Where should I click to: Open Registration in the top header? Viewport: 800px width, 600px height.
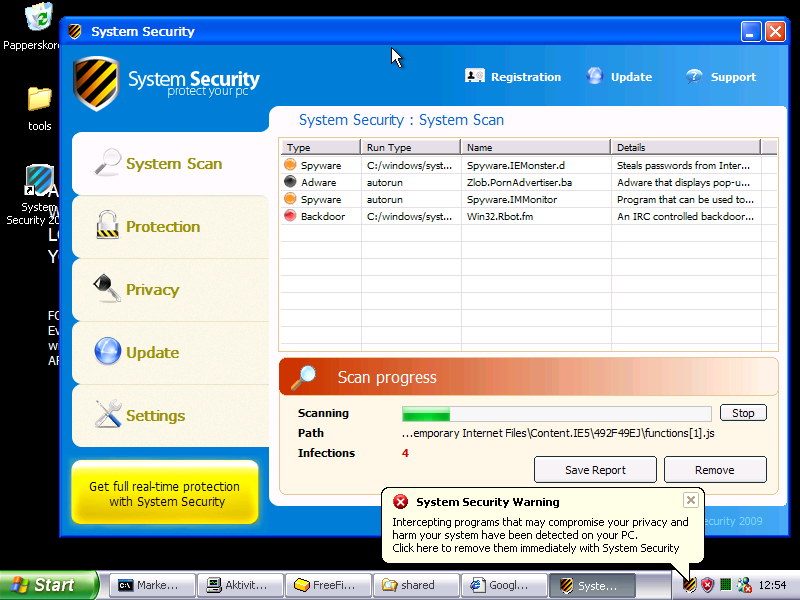pos(513,77)
